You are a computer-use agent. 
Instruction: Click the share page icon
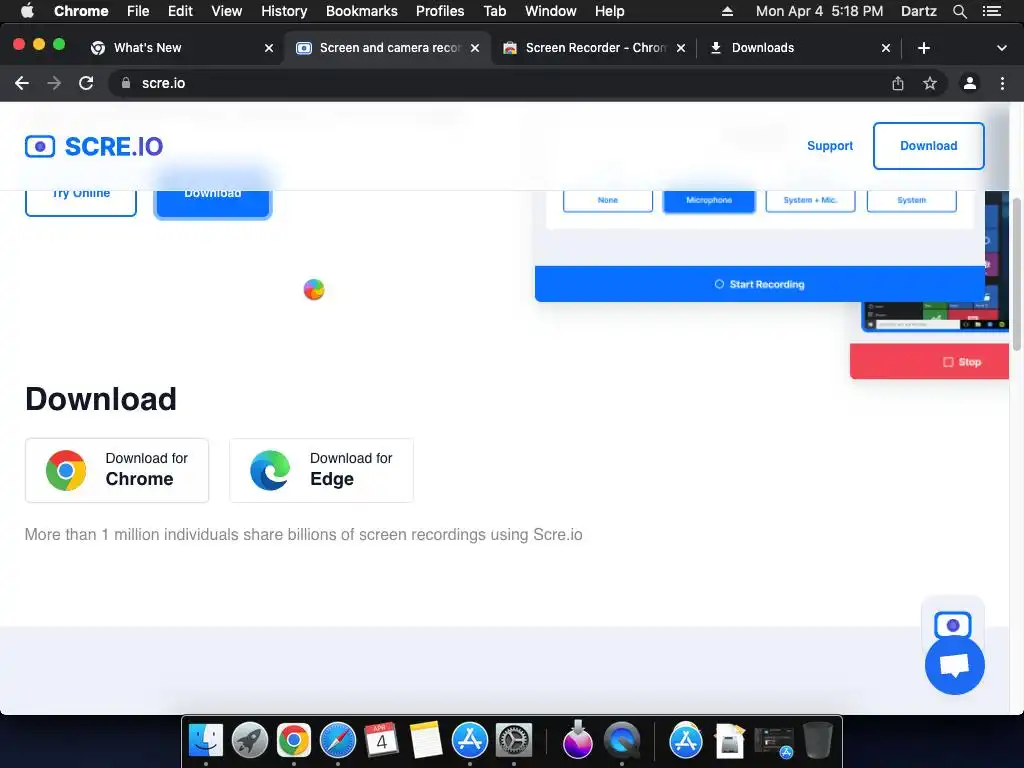(x=897, y=83)
